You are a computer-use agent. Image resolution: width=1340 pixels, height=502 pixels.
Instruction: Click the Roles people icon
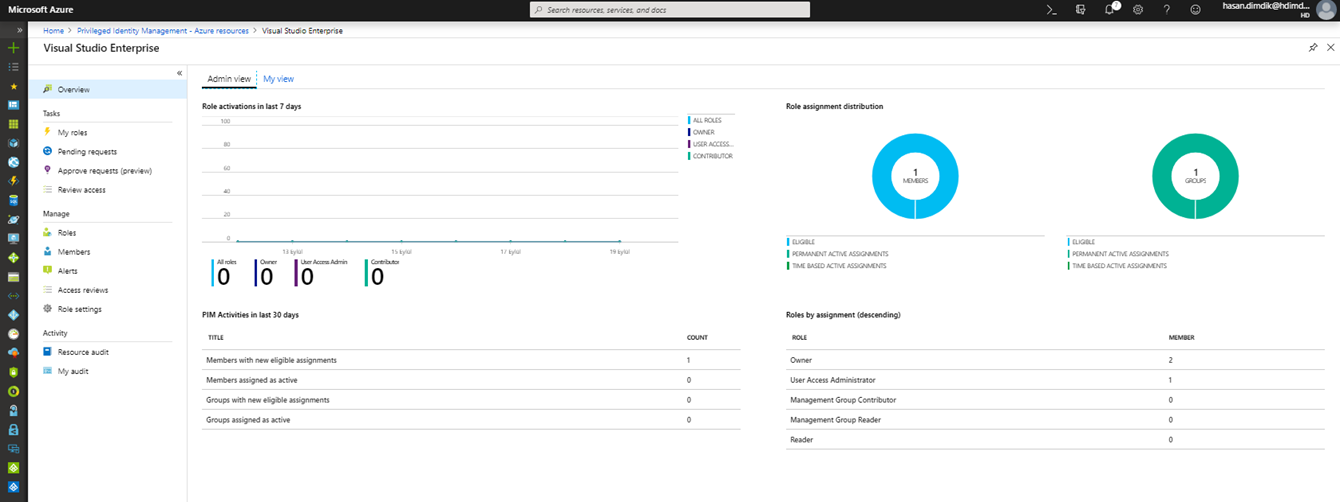[47, 232]
